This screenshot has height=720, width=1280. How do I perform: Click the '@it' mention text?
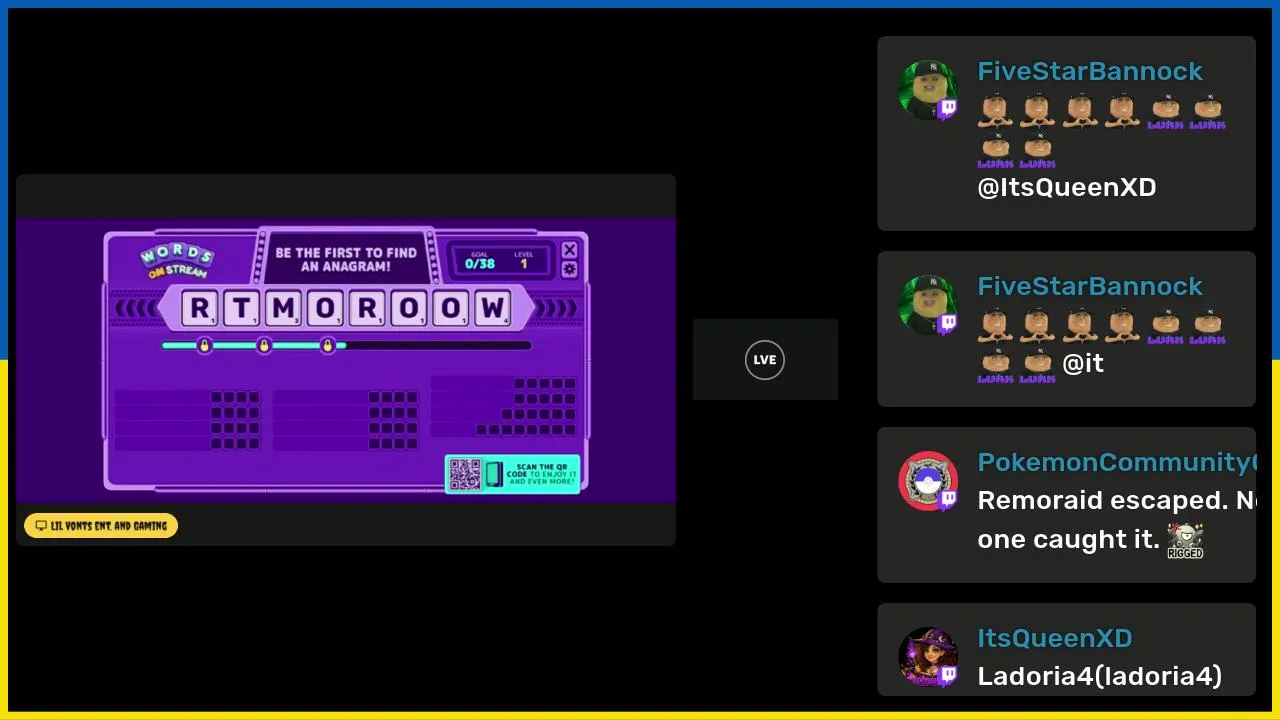(x=1083, y=363)
